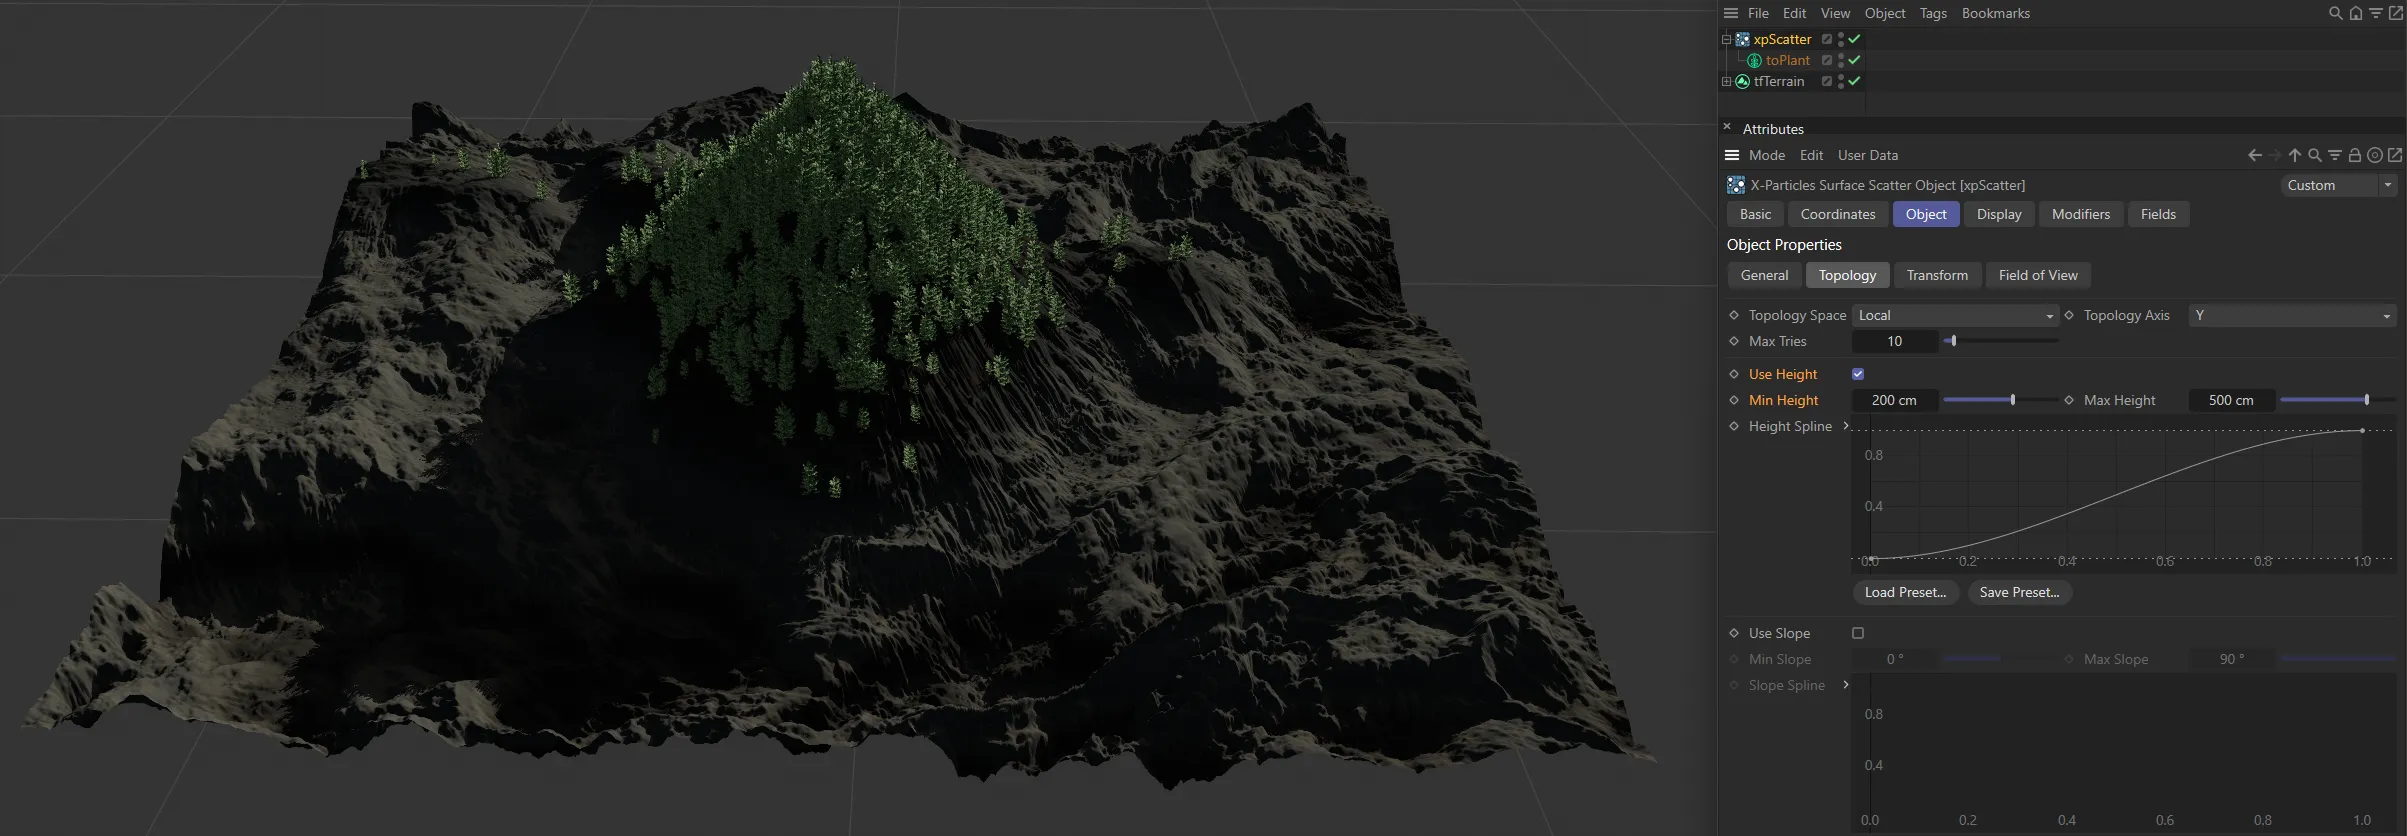2407x836 pixels.
Task: Open the Object Manager Edit menu
Action: [x=1794, y=13]
